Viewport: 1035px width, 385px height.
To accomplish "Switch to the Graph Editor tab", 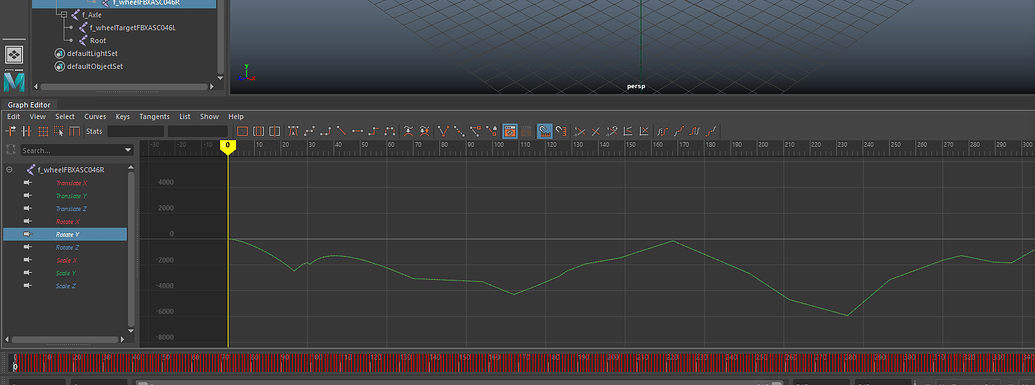I will click(x=29, y=104).
